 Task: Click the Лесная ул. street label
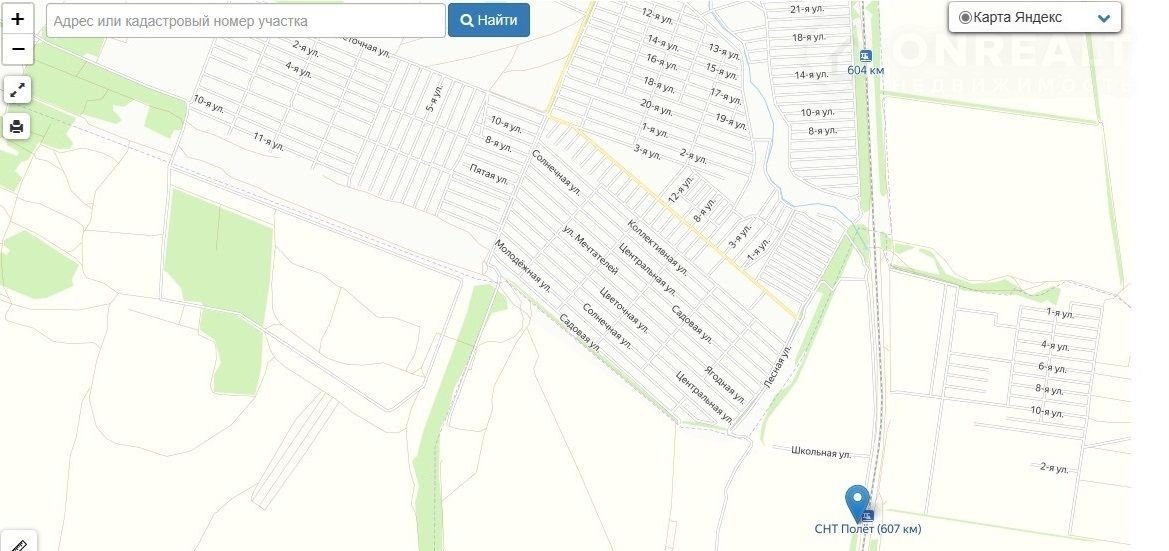click(x=777, y=366)
